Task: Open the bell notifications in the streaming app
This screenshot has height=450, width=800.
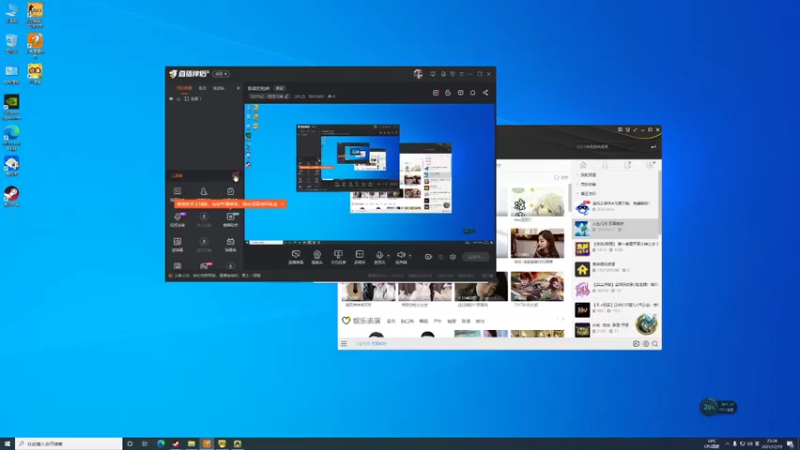Action: [472, 93]
